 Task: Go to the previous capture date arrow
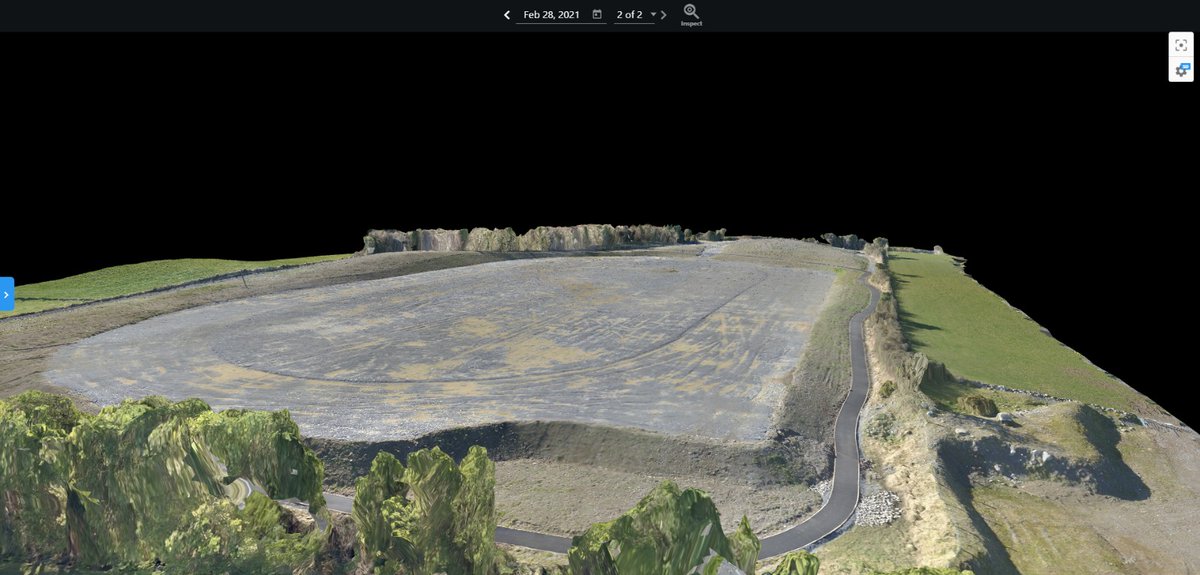[x=507, y=15]
